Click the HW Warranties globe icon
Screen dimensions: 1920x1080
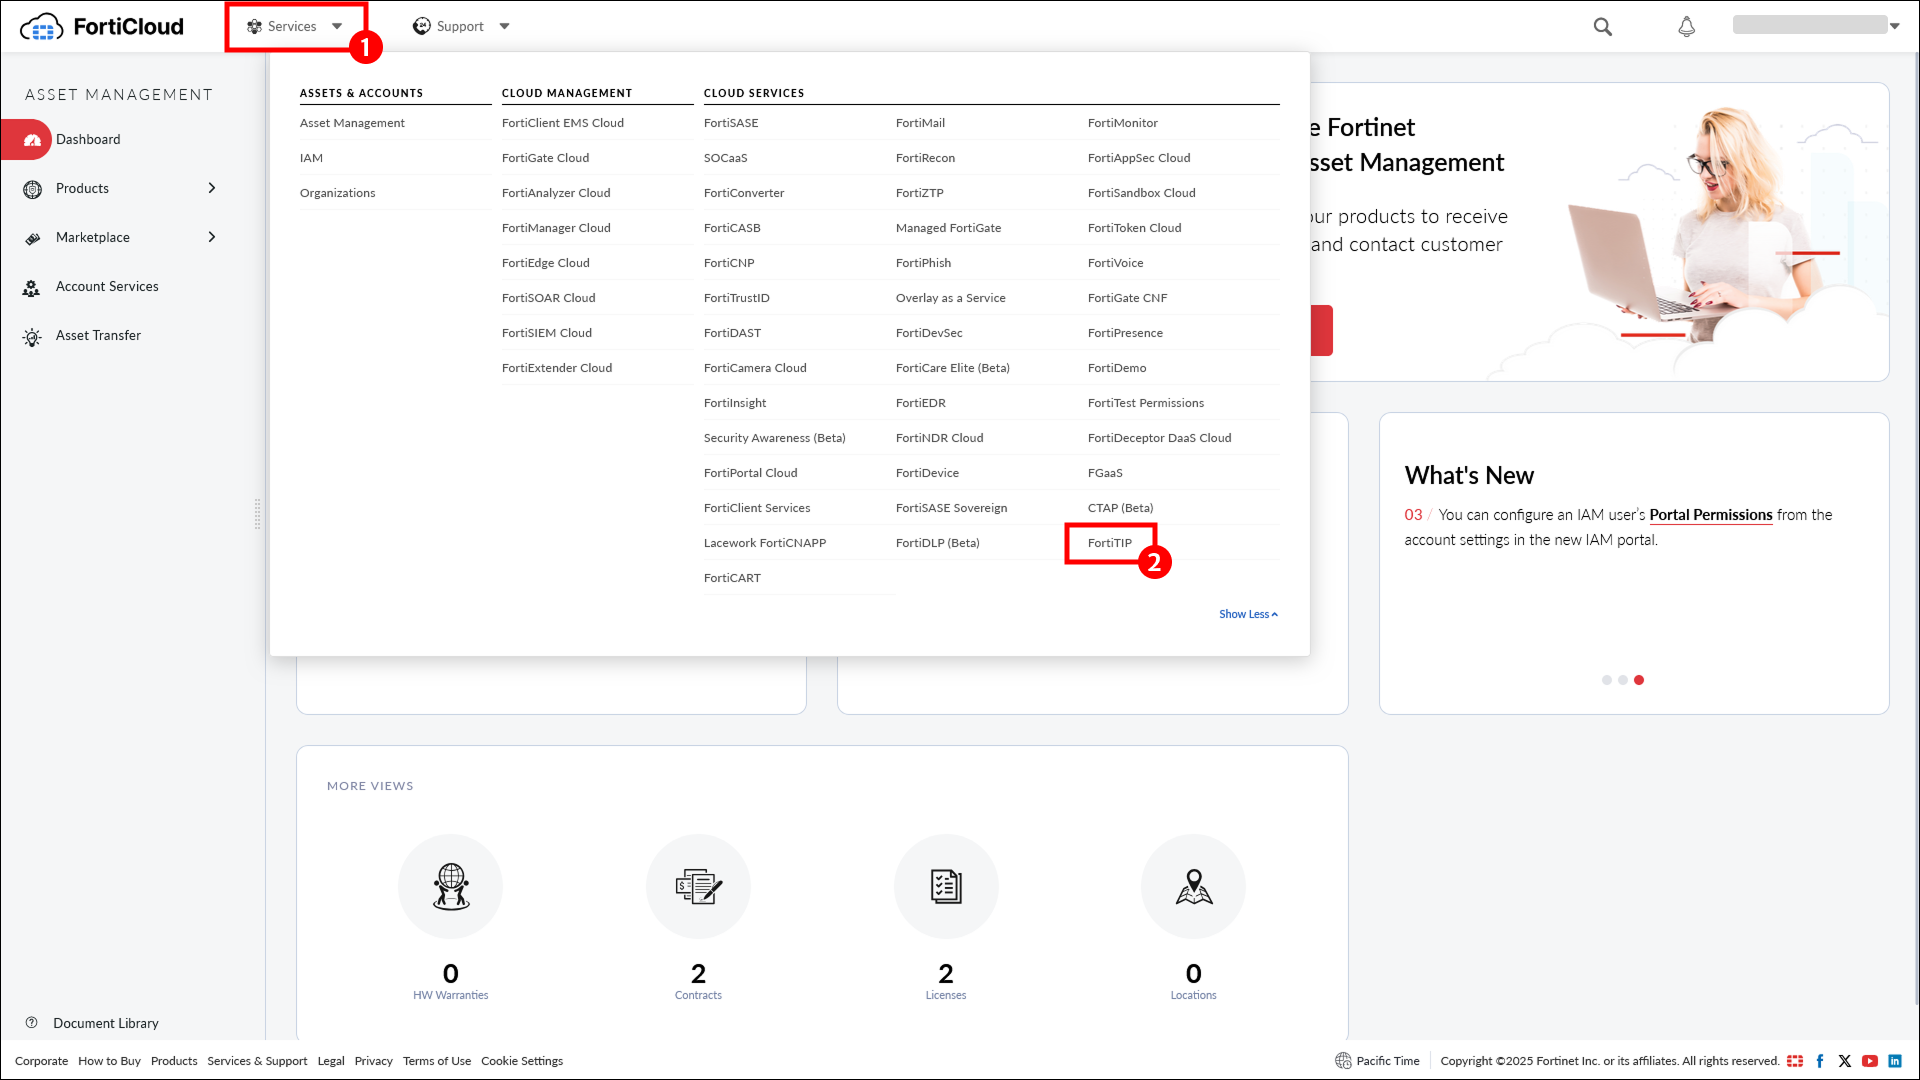coord(450,886)
